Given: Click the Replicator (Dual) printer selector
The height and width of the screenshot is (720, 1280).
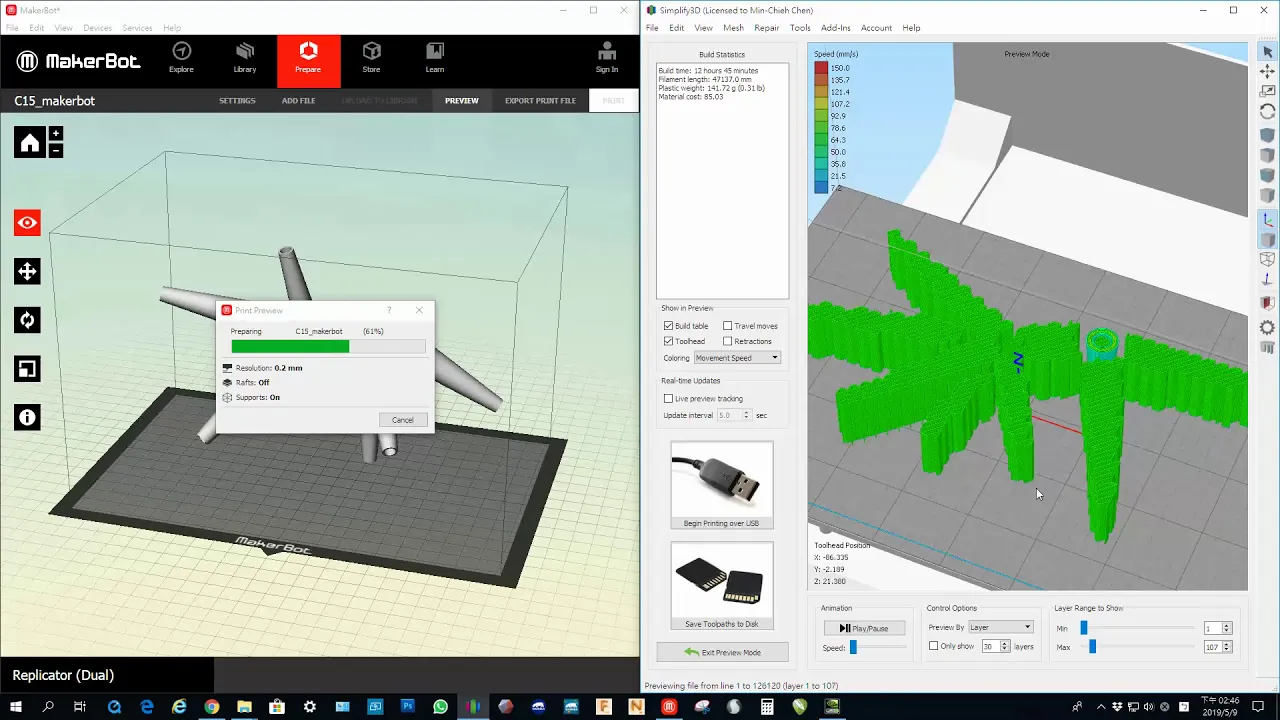Looking at the screenshot, I should click(x=107, y=675).
